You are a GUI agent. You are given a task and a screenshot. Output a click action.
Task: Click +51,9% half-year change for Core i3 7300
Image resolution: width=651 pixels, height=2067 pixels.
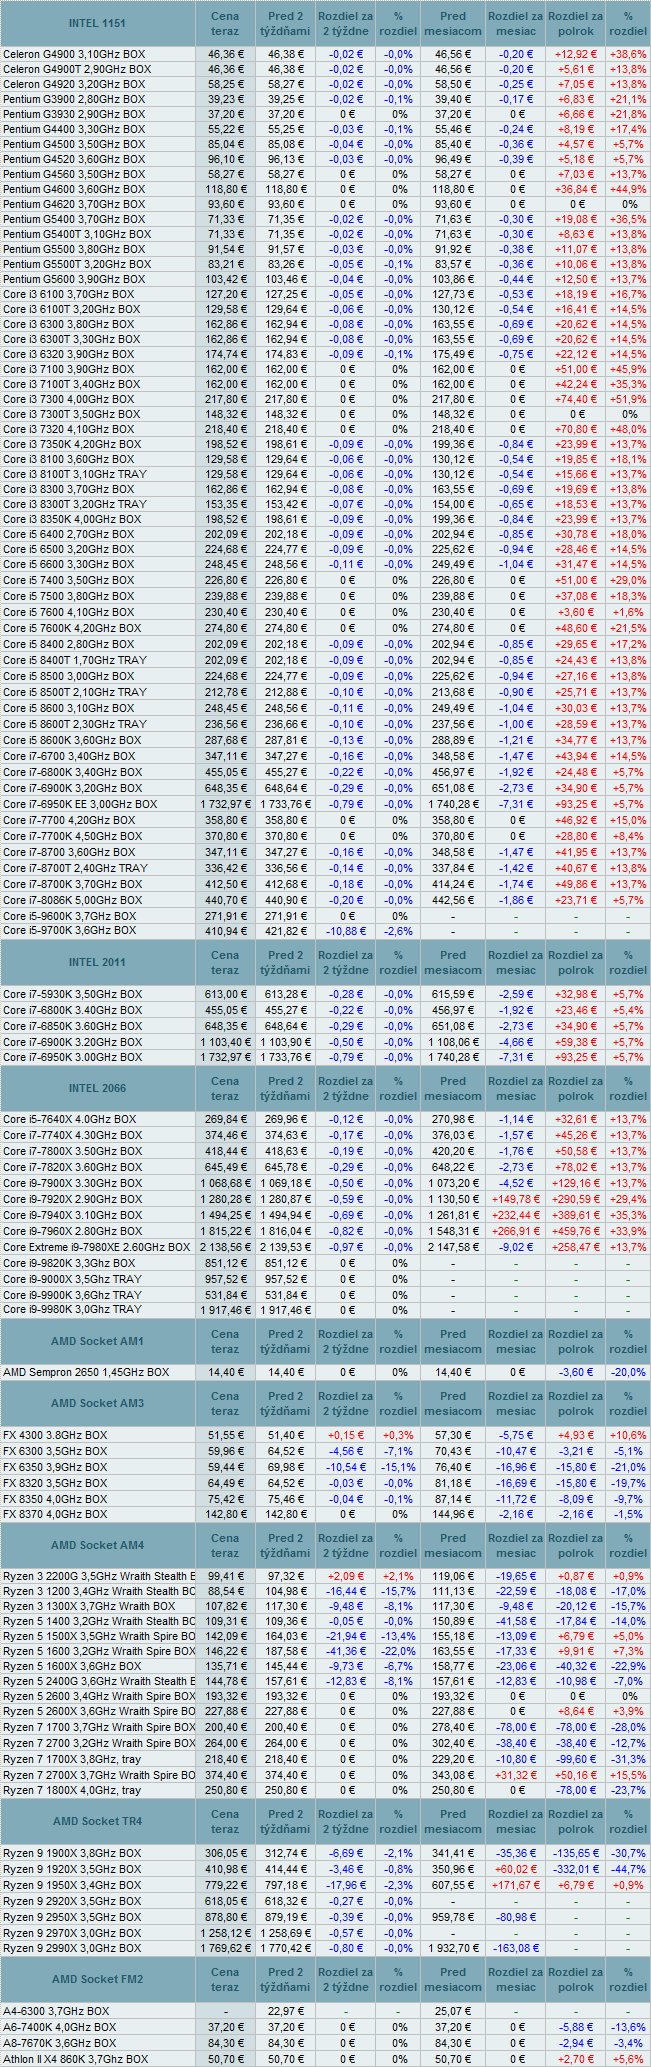click(628, 399)
